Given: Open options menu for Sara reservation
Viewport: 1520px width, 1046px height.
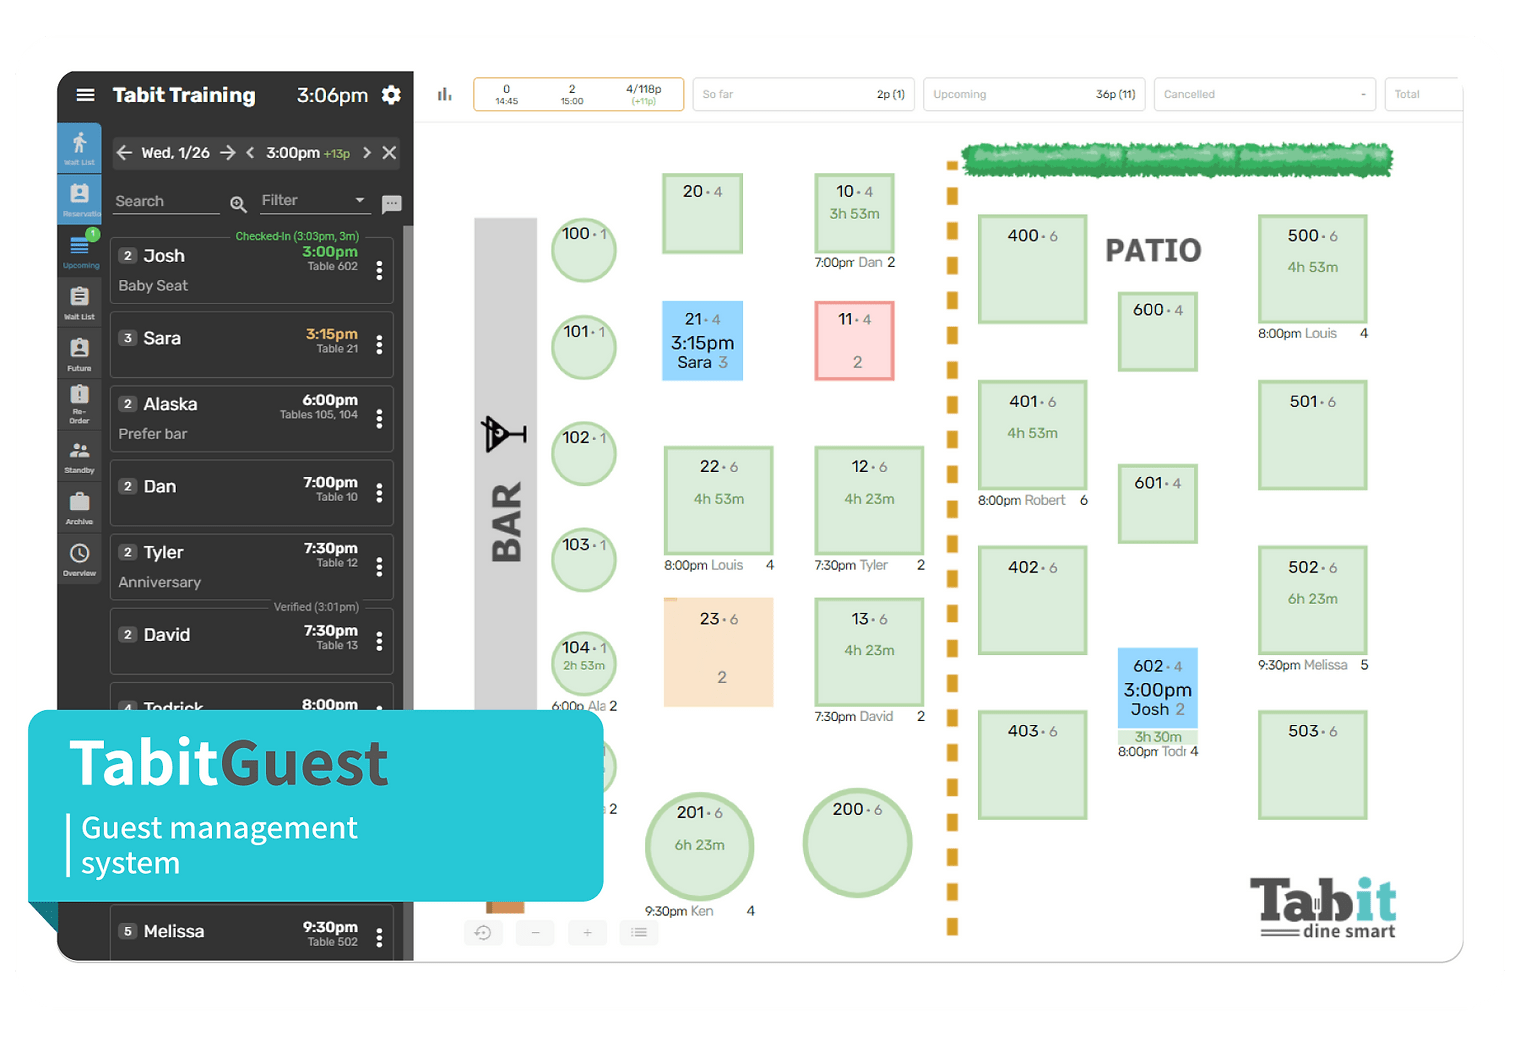Looking at the screenshot, I should pos(379,344).
